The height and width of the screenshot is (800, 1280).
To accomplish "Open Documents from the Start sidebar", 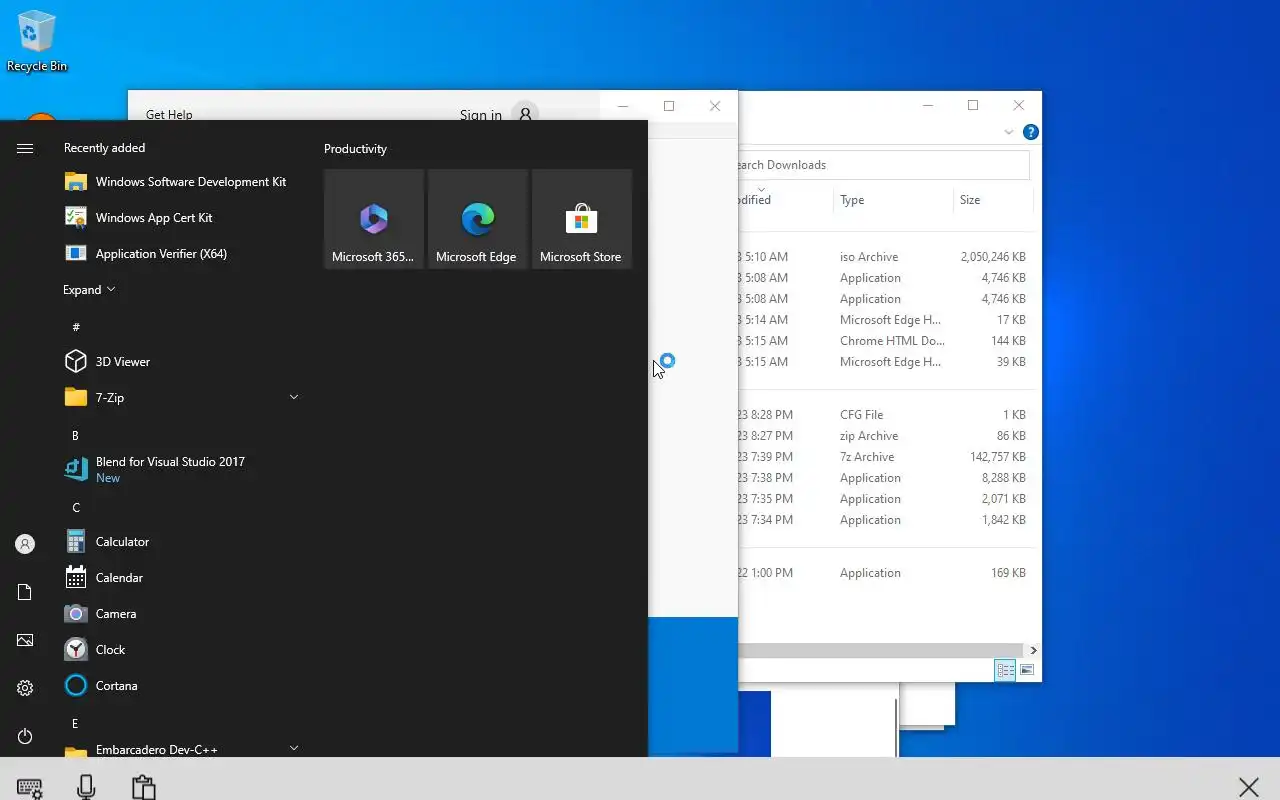I will [x=25, y=593].
